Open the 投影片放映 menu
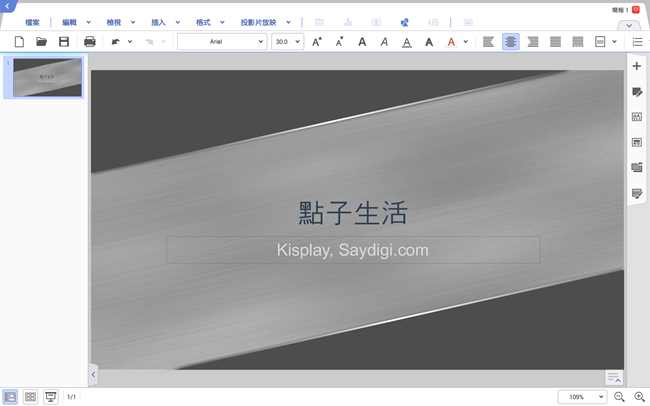Viewport: 650px width, 406px height. point(258,22)
